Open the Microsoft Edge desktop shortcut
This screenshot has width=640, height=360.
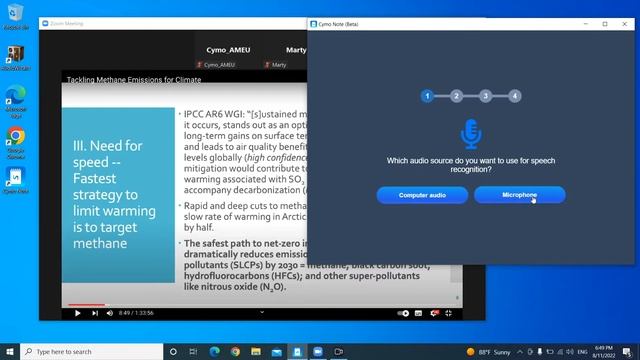pos(16,101)
